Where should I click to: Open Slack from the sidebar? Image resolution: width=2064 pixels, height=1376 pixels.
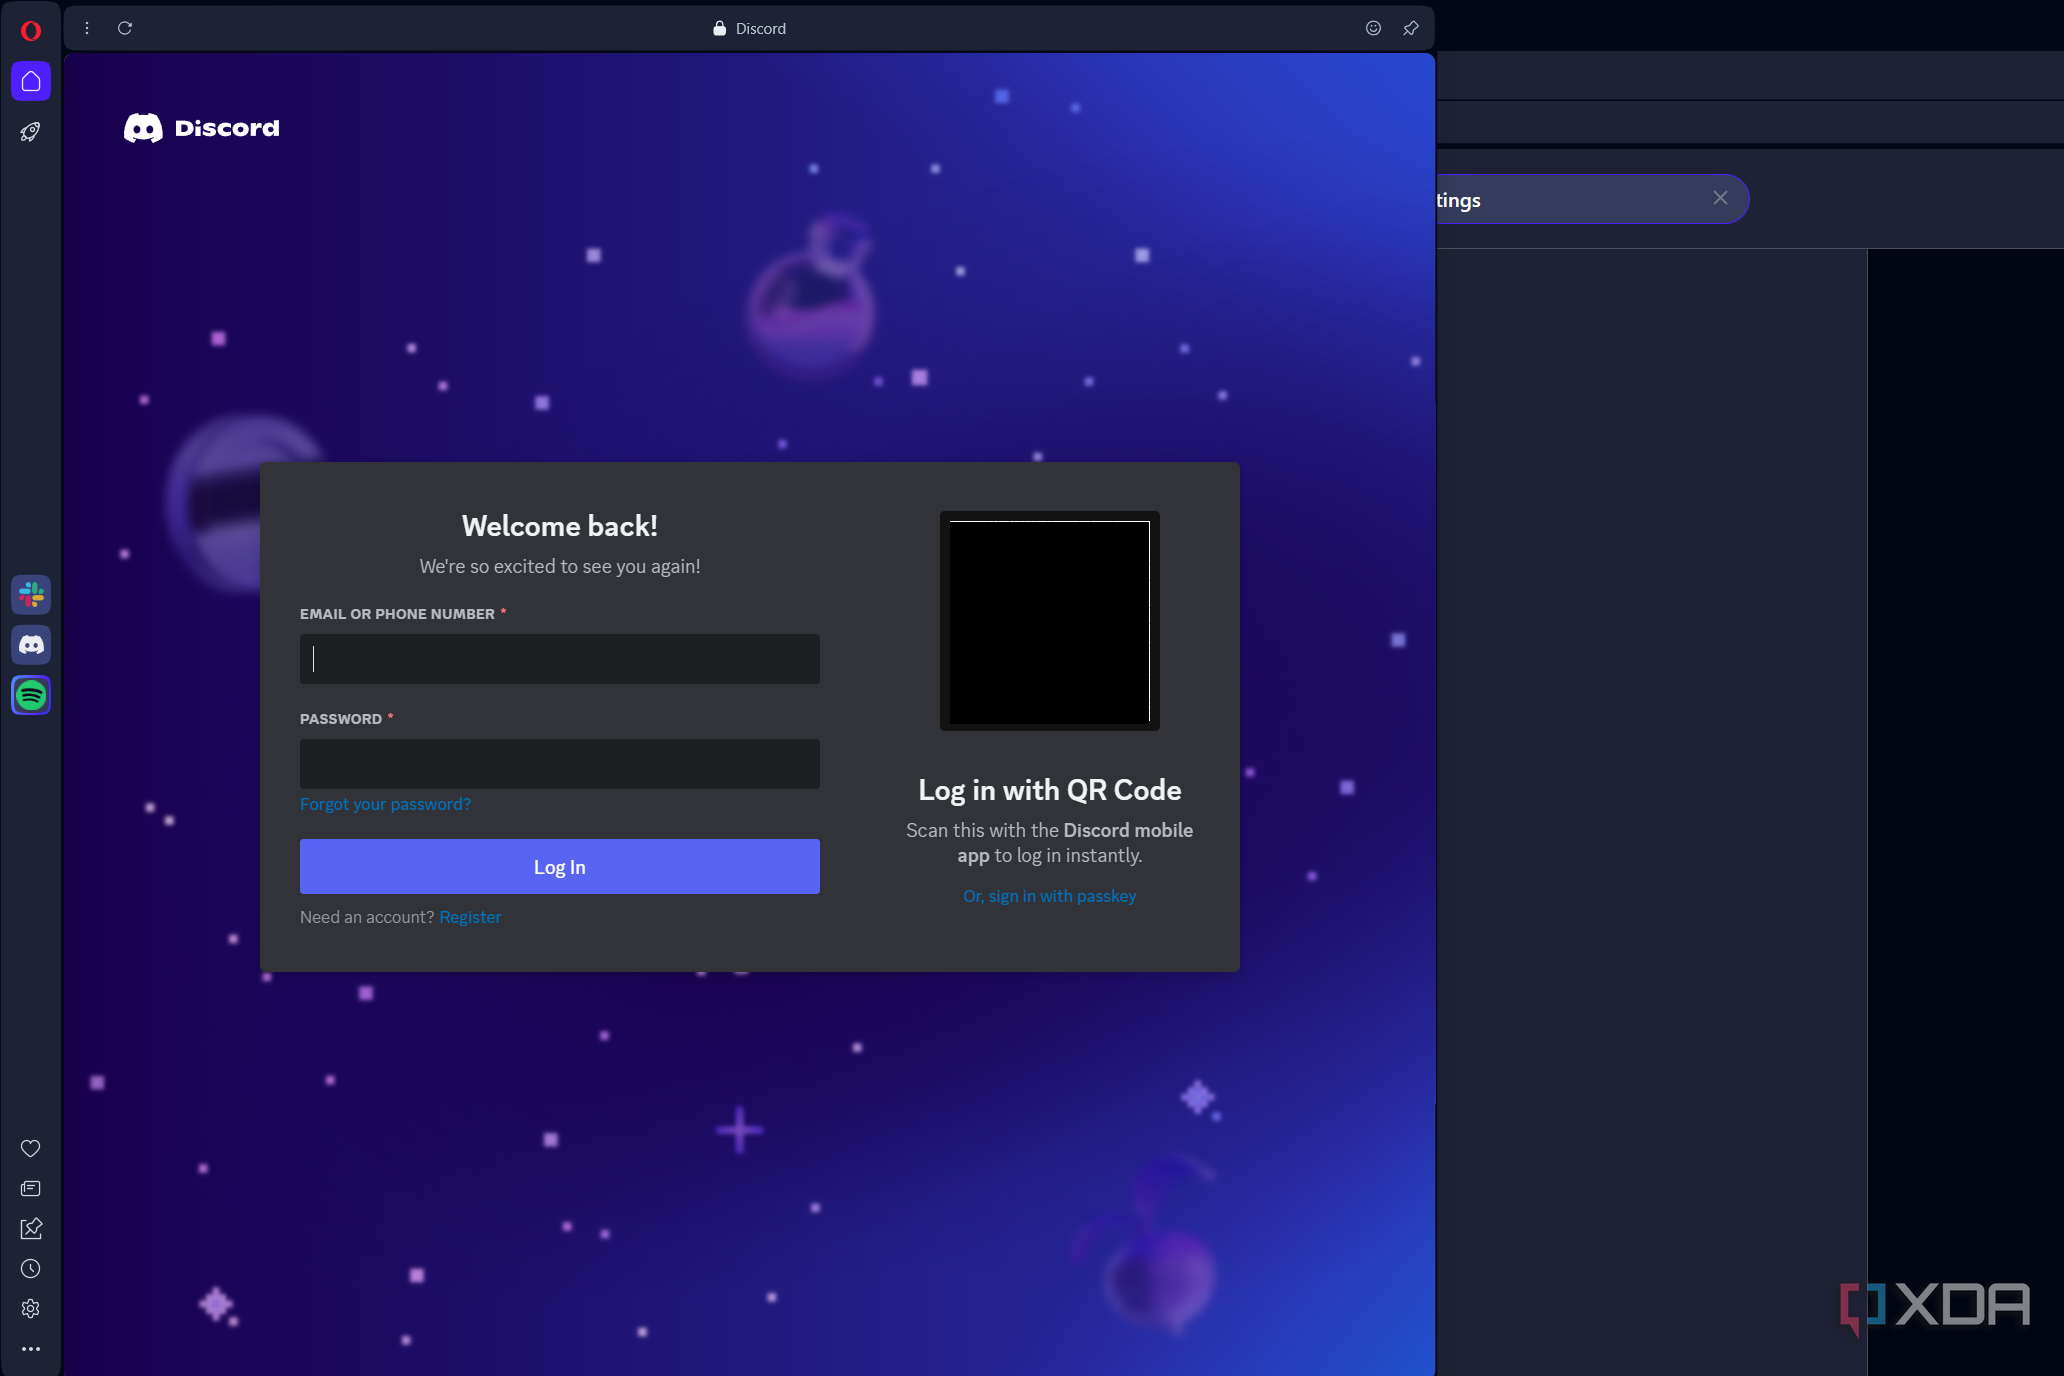pos(31,595)
